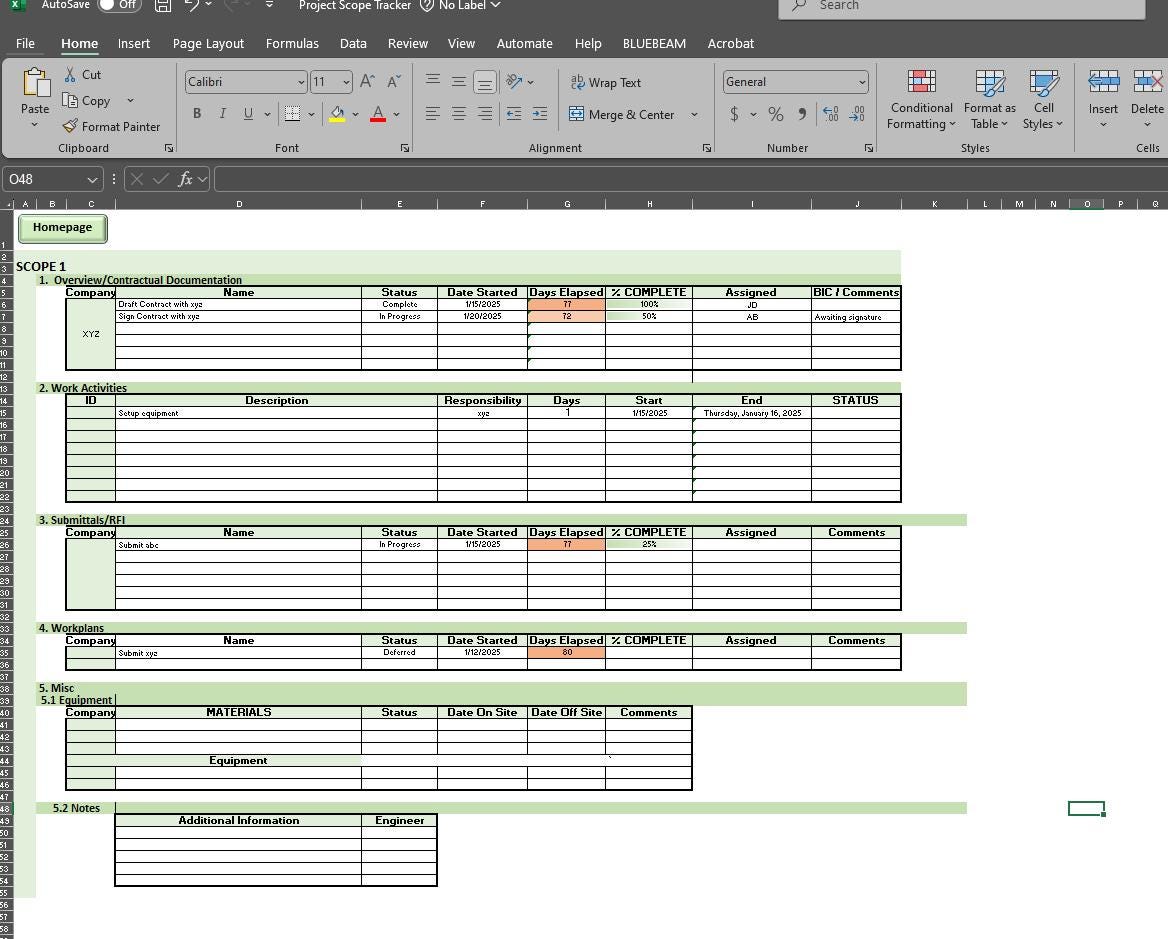
Task: Toggle italic formatting
Action: [222, 113]
